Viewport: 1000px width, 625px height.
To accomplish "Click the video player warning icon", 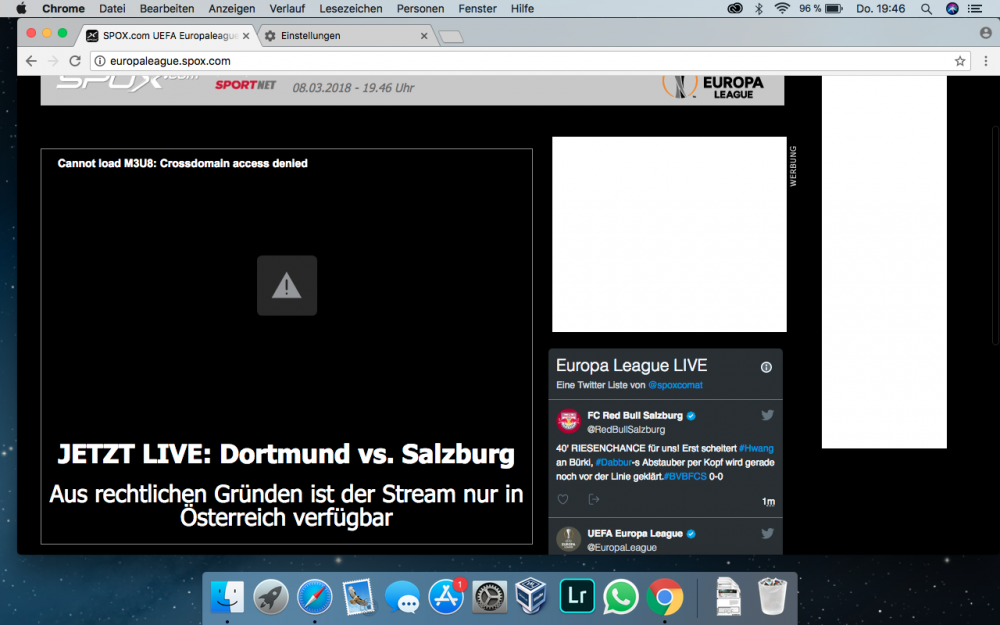I will click(287, 286).
